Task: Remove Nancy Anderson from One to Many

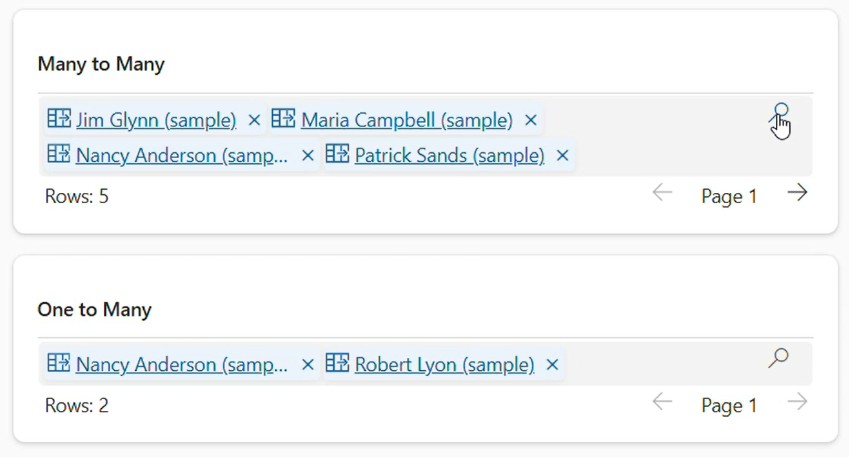Action: click(x=308, y=365)
